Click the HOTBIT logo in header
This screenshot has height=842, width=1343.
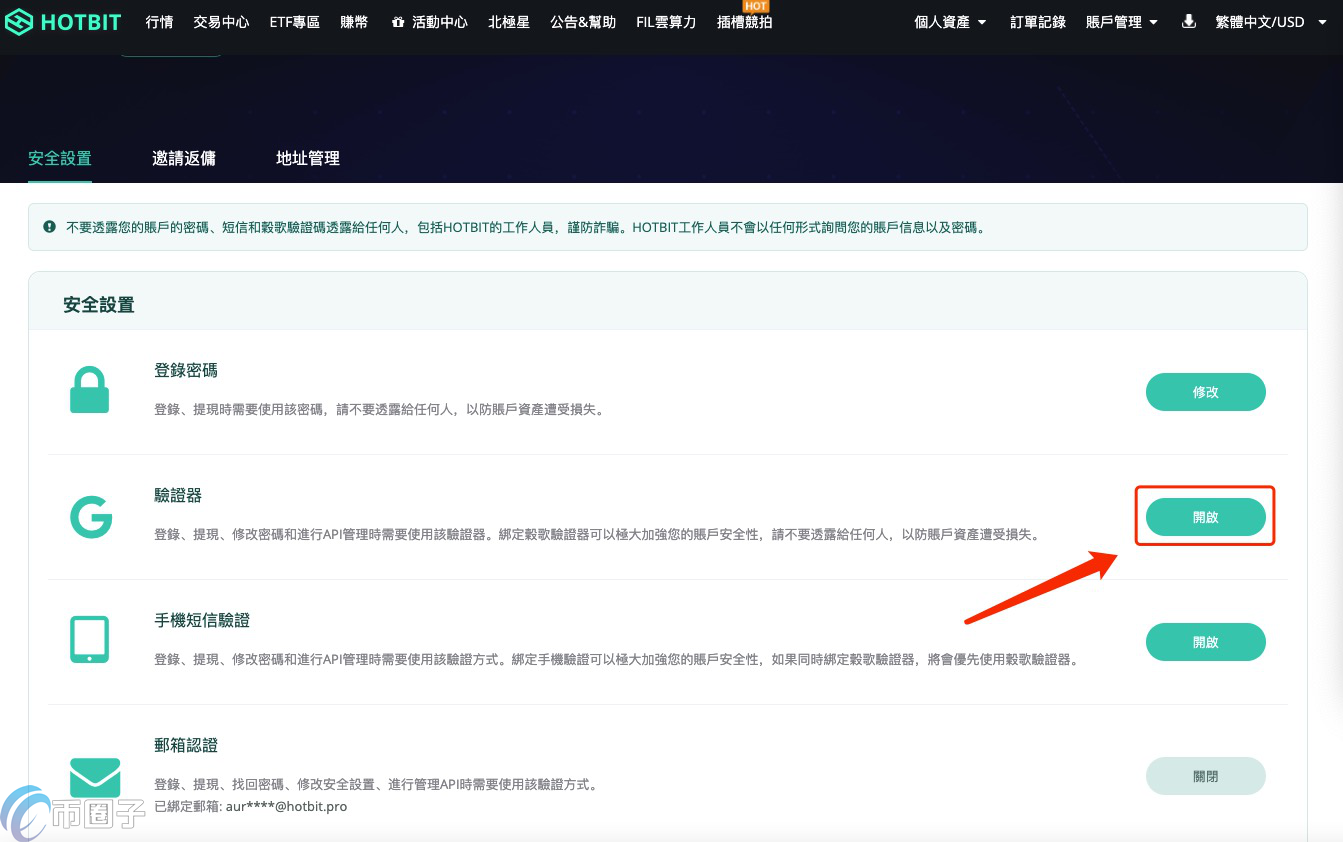point(63,22)
